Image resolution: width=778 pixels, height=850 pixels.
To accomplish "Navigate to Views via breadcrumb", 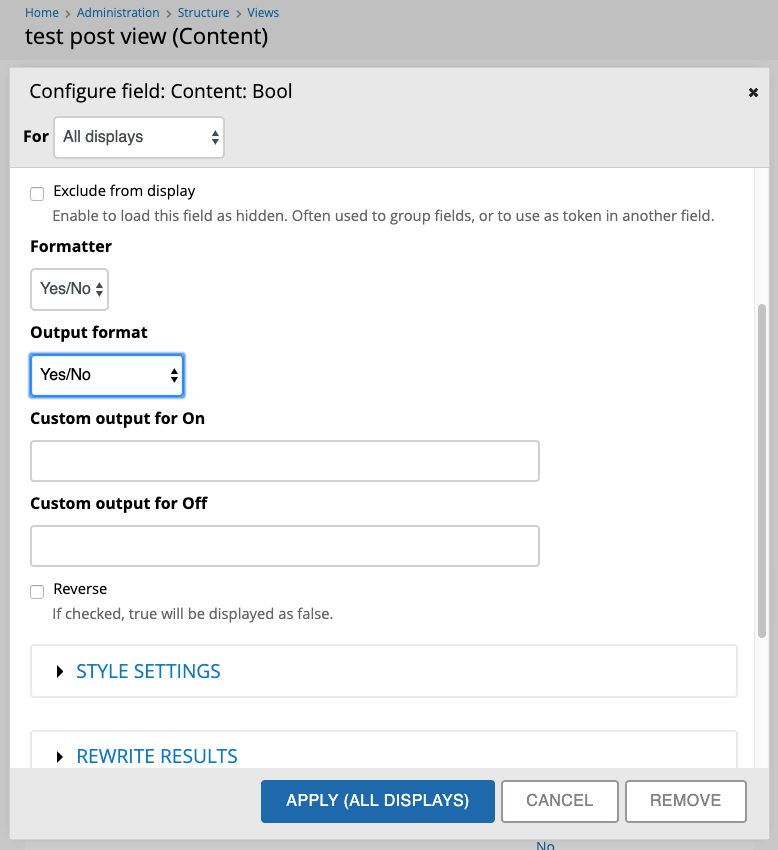I will pos(263,12).
